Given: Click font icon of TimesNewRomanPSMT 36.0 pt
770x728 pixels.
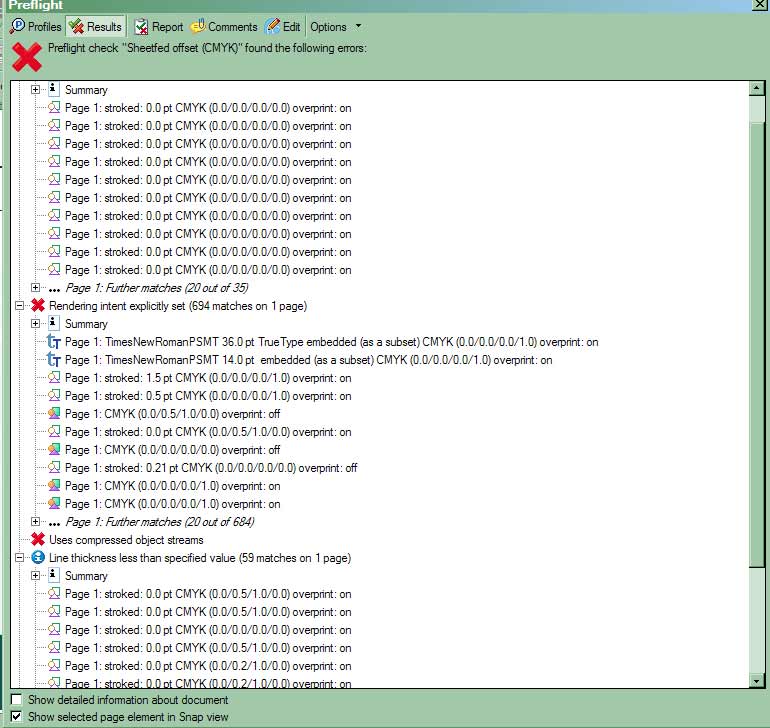Looking at the screenshot, I should (x=54, y=341).
